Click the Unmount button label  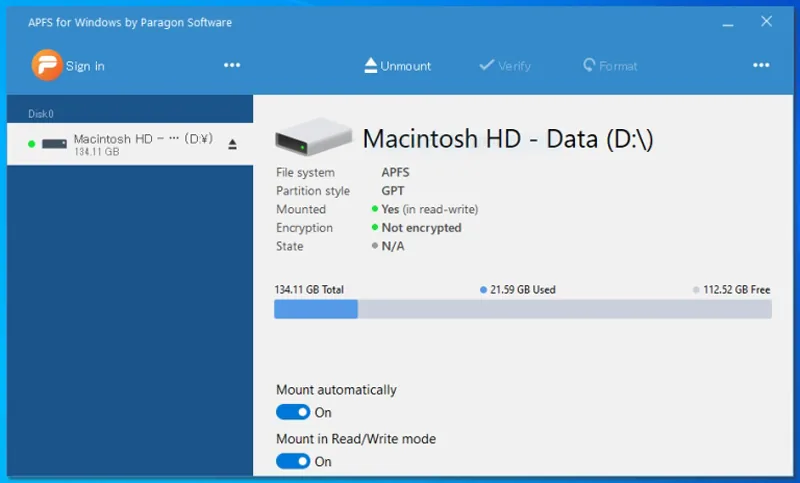coord(406,66)
